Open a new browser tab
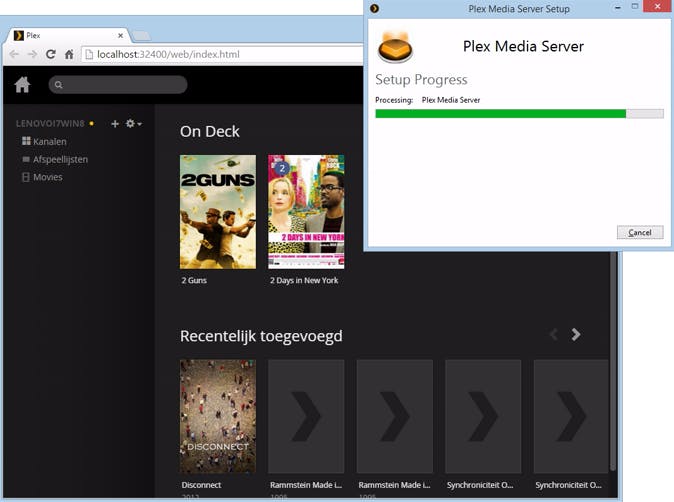The height and width of the screenshot is (502, 674). pyautogui.click(x=141, y=36)
